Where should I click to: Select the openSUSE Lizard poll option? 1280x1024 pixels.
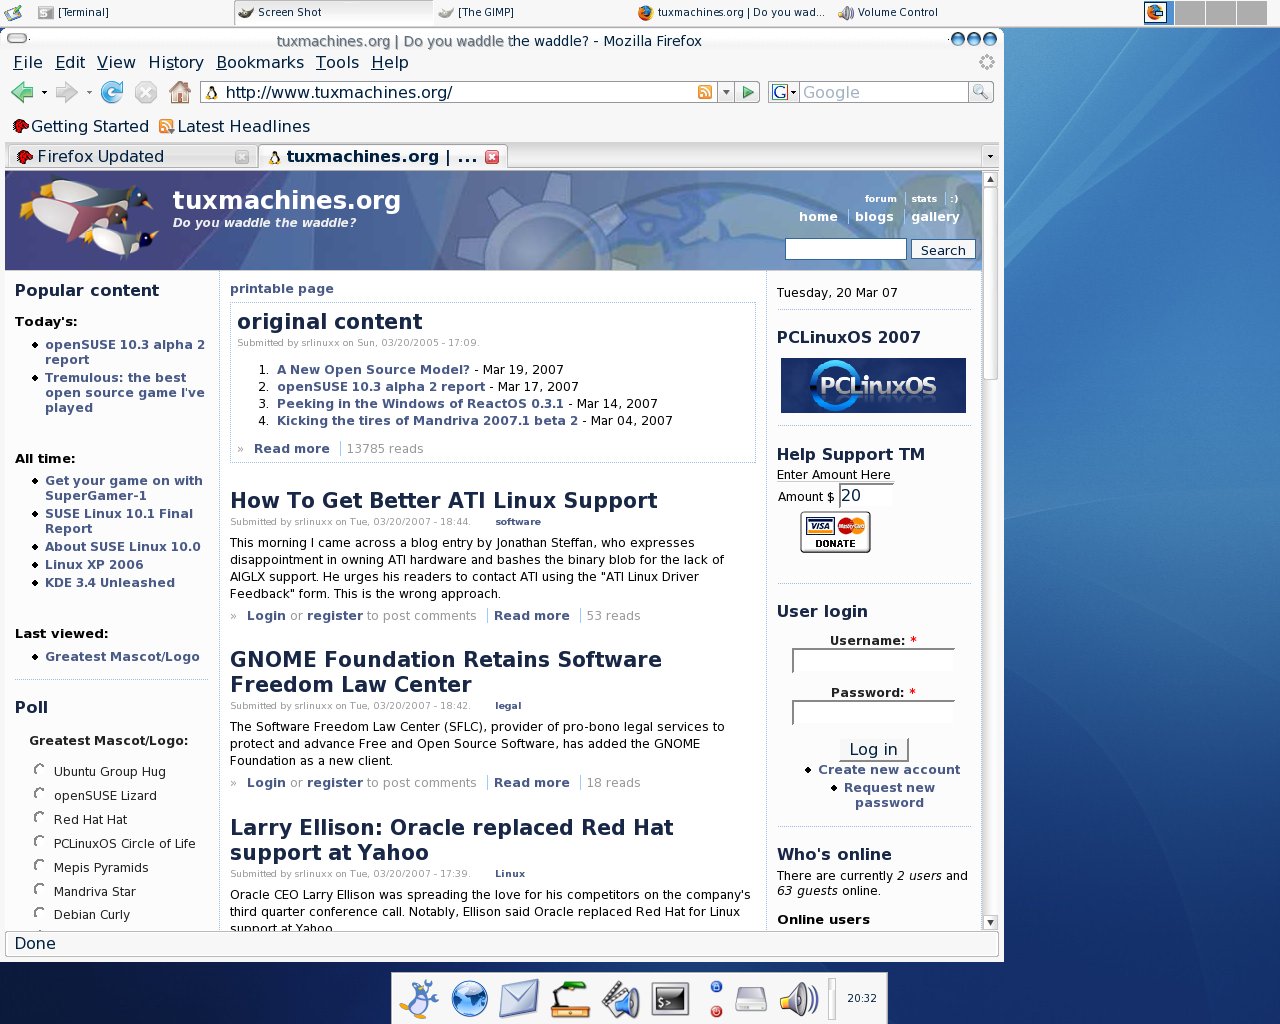click(39, 794)
